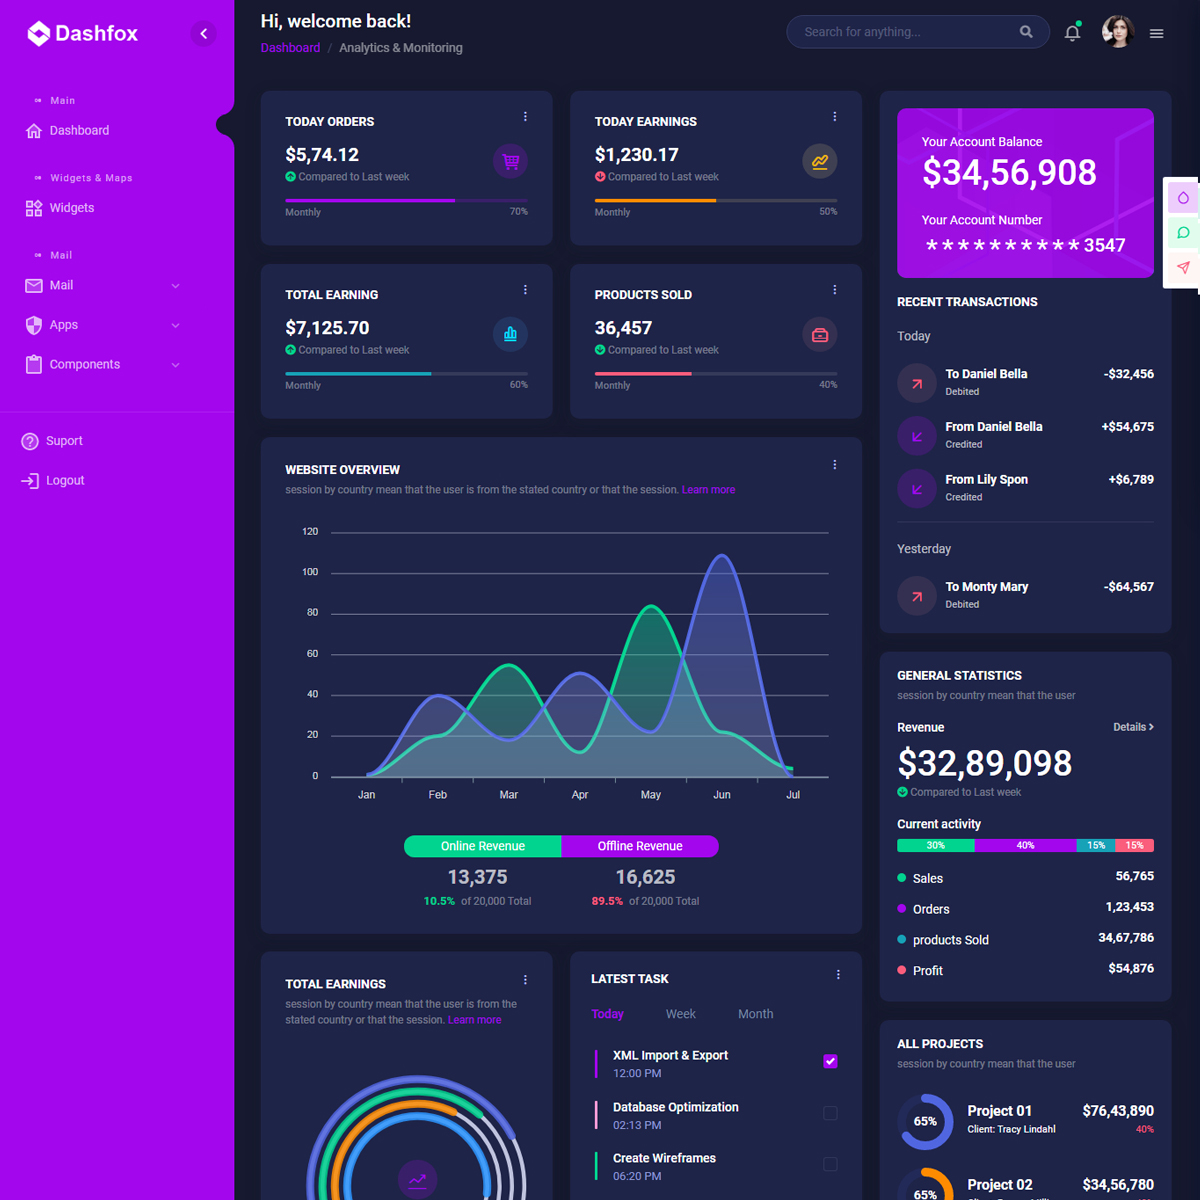
Task: Click the Profit value $54,876
Action: (1131, 969)
